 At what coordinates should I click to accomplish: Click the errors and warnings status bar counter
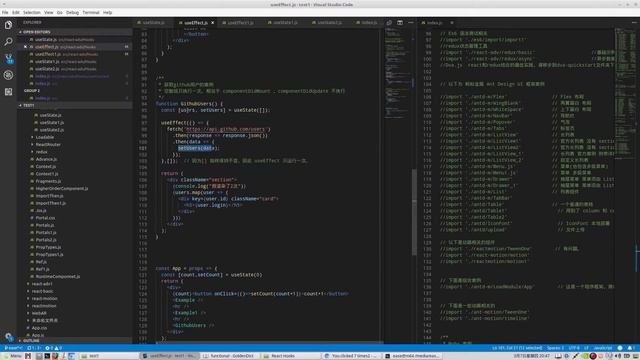[53, 348]
